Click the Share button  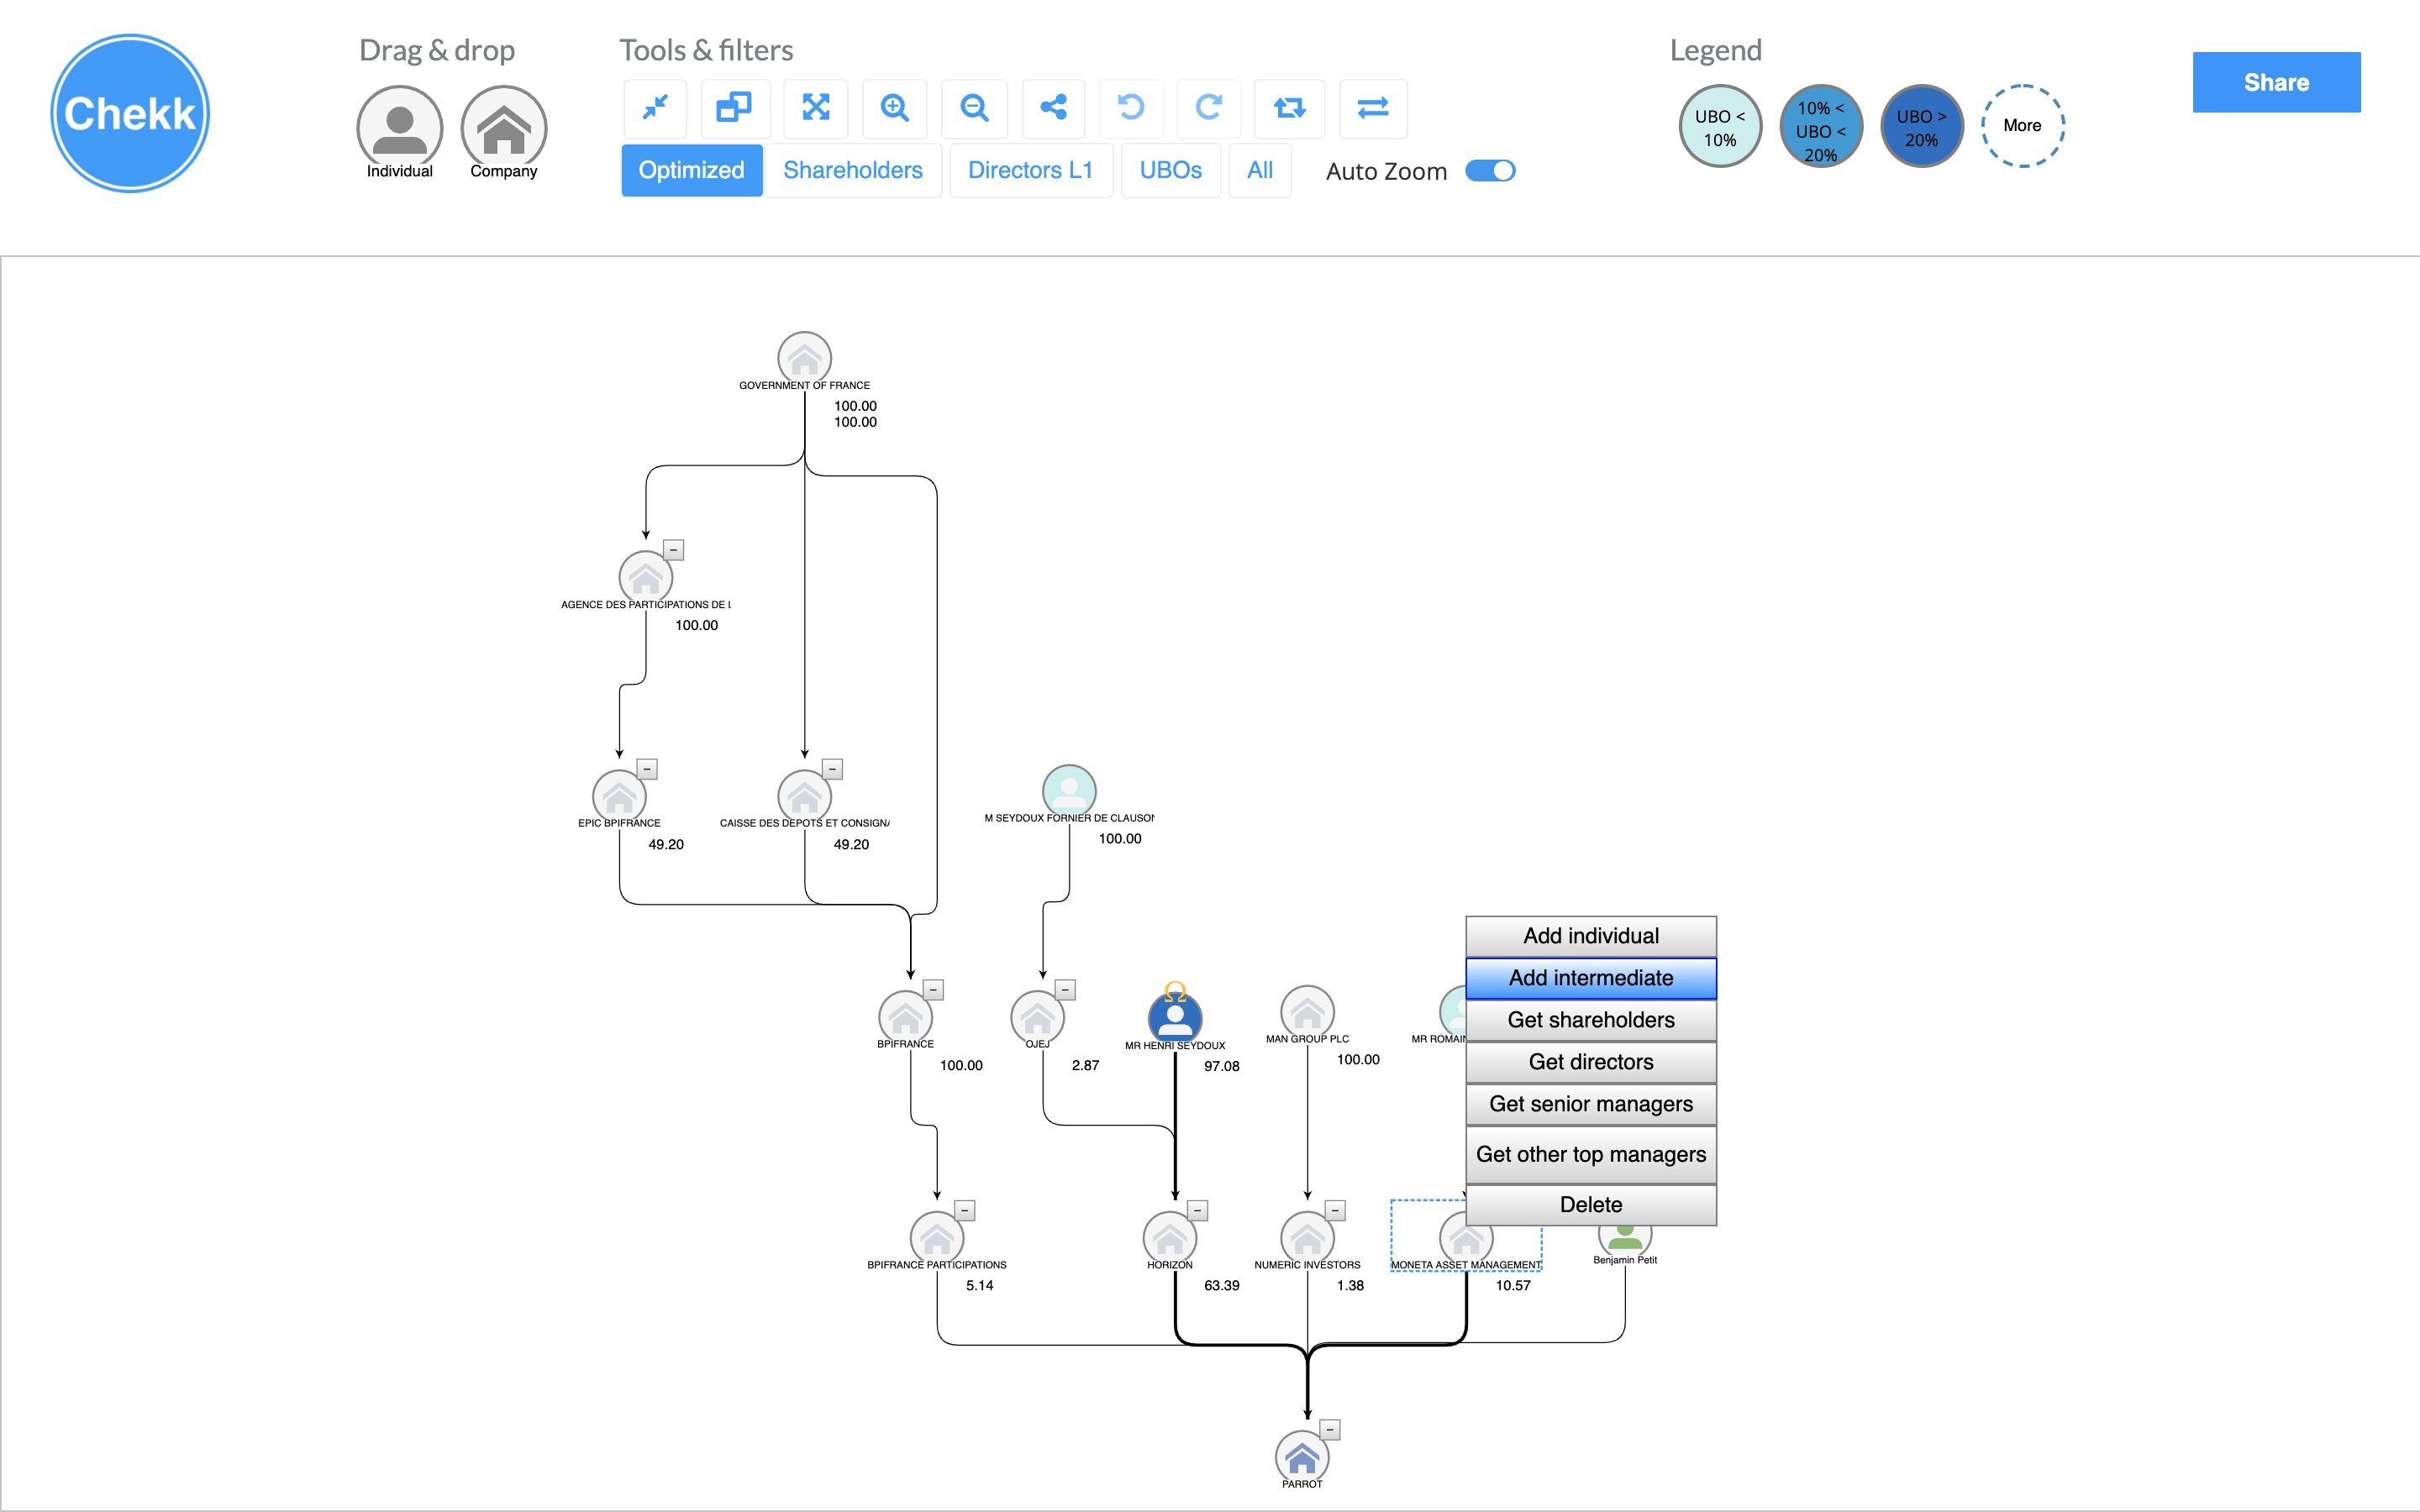(2277, 82)
